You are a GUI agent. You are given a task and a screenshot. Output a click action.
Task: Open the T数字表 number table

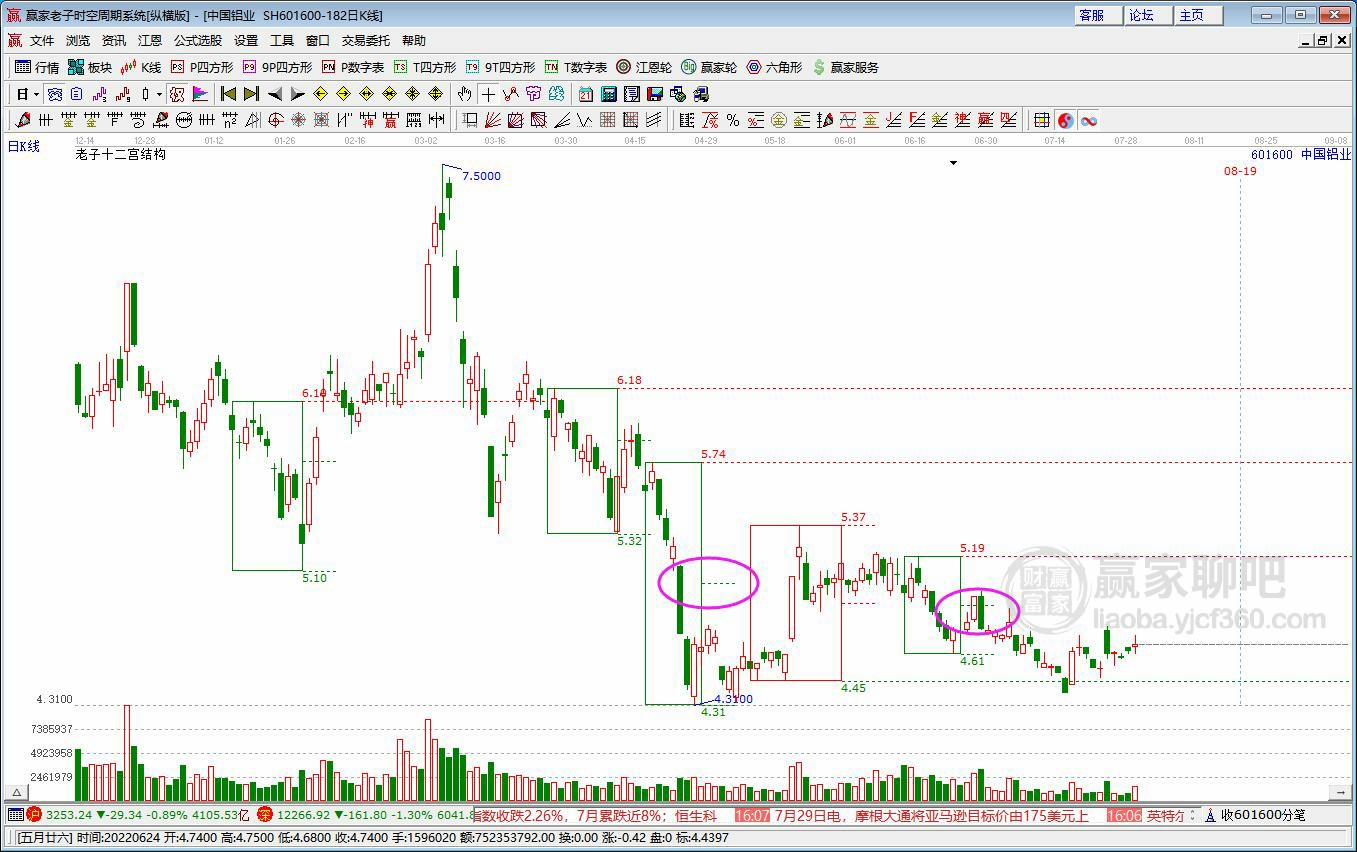pos(576,67)
